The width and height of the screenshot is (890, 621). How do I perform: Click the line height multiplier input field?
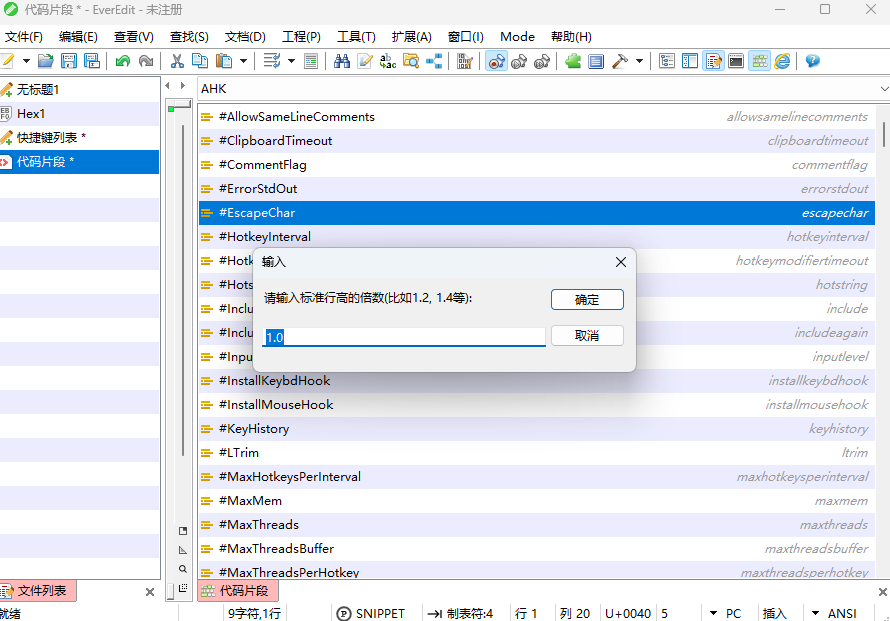404,338
